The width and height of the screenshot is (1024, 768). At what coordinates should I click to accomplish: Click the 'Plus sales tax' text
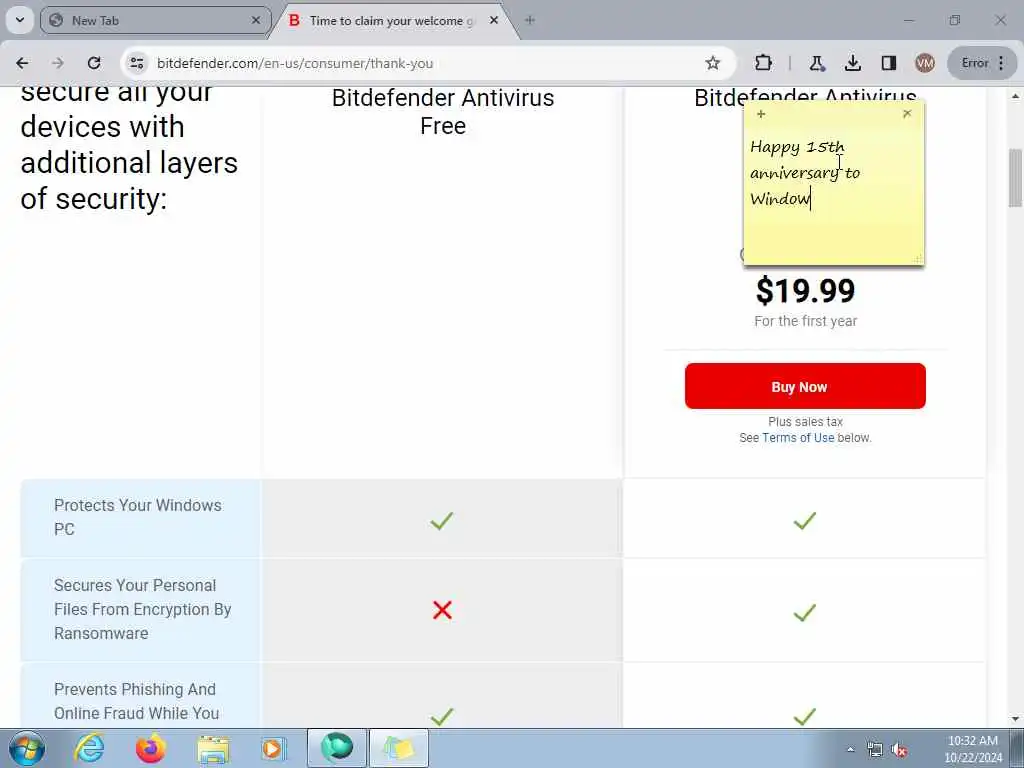805,422
